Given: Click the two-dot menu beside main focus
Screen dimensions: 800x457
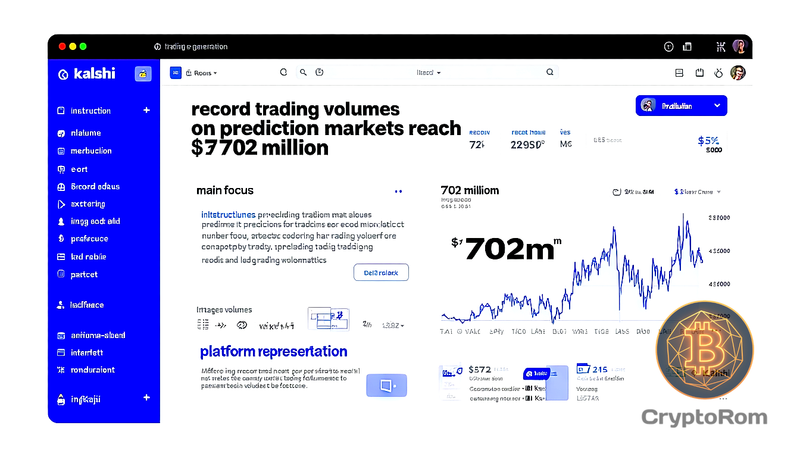Looking at the screenshot, I should pos(398,191).
